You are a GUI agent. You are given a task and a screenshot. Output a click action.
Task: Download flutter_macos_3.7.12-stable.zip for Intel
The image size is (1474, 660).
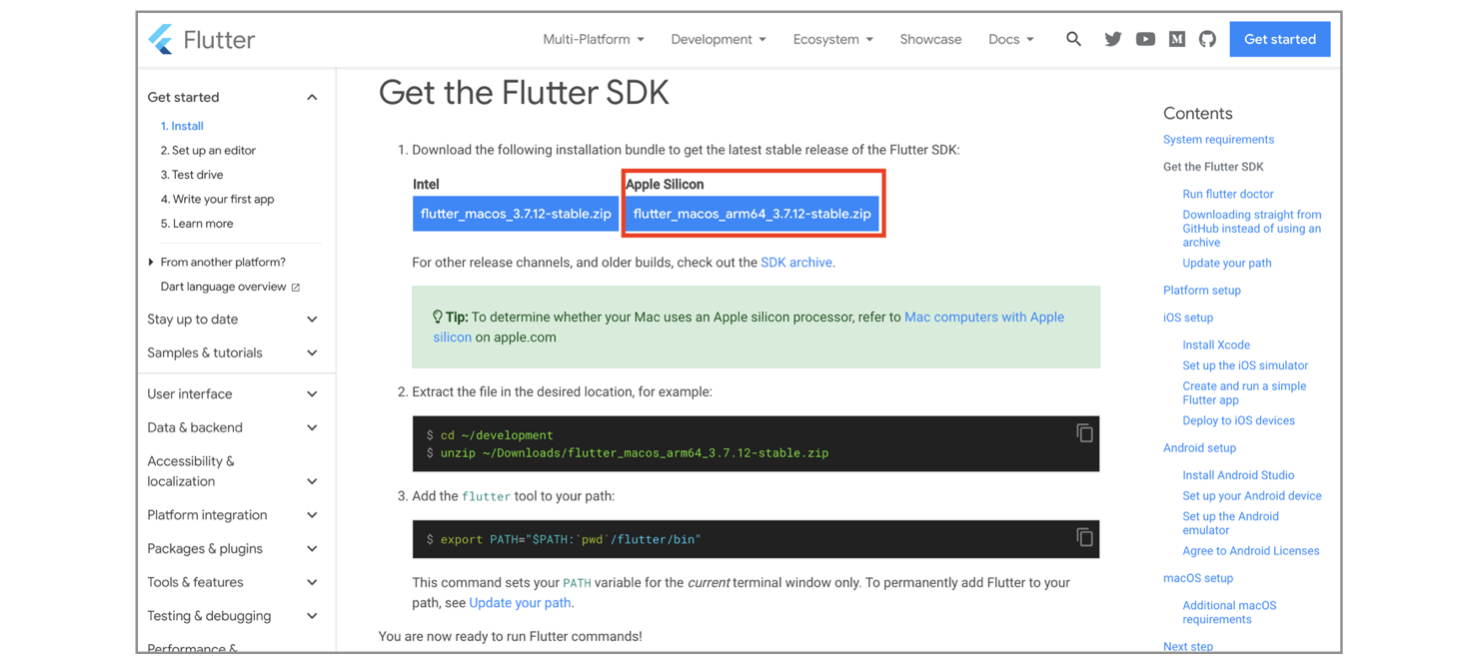pyautogui.click(x=515, y=214)
